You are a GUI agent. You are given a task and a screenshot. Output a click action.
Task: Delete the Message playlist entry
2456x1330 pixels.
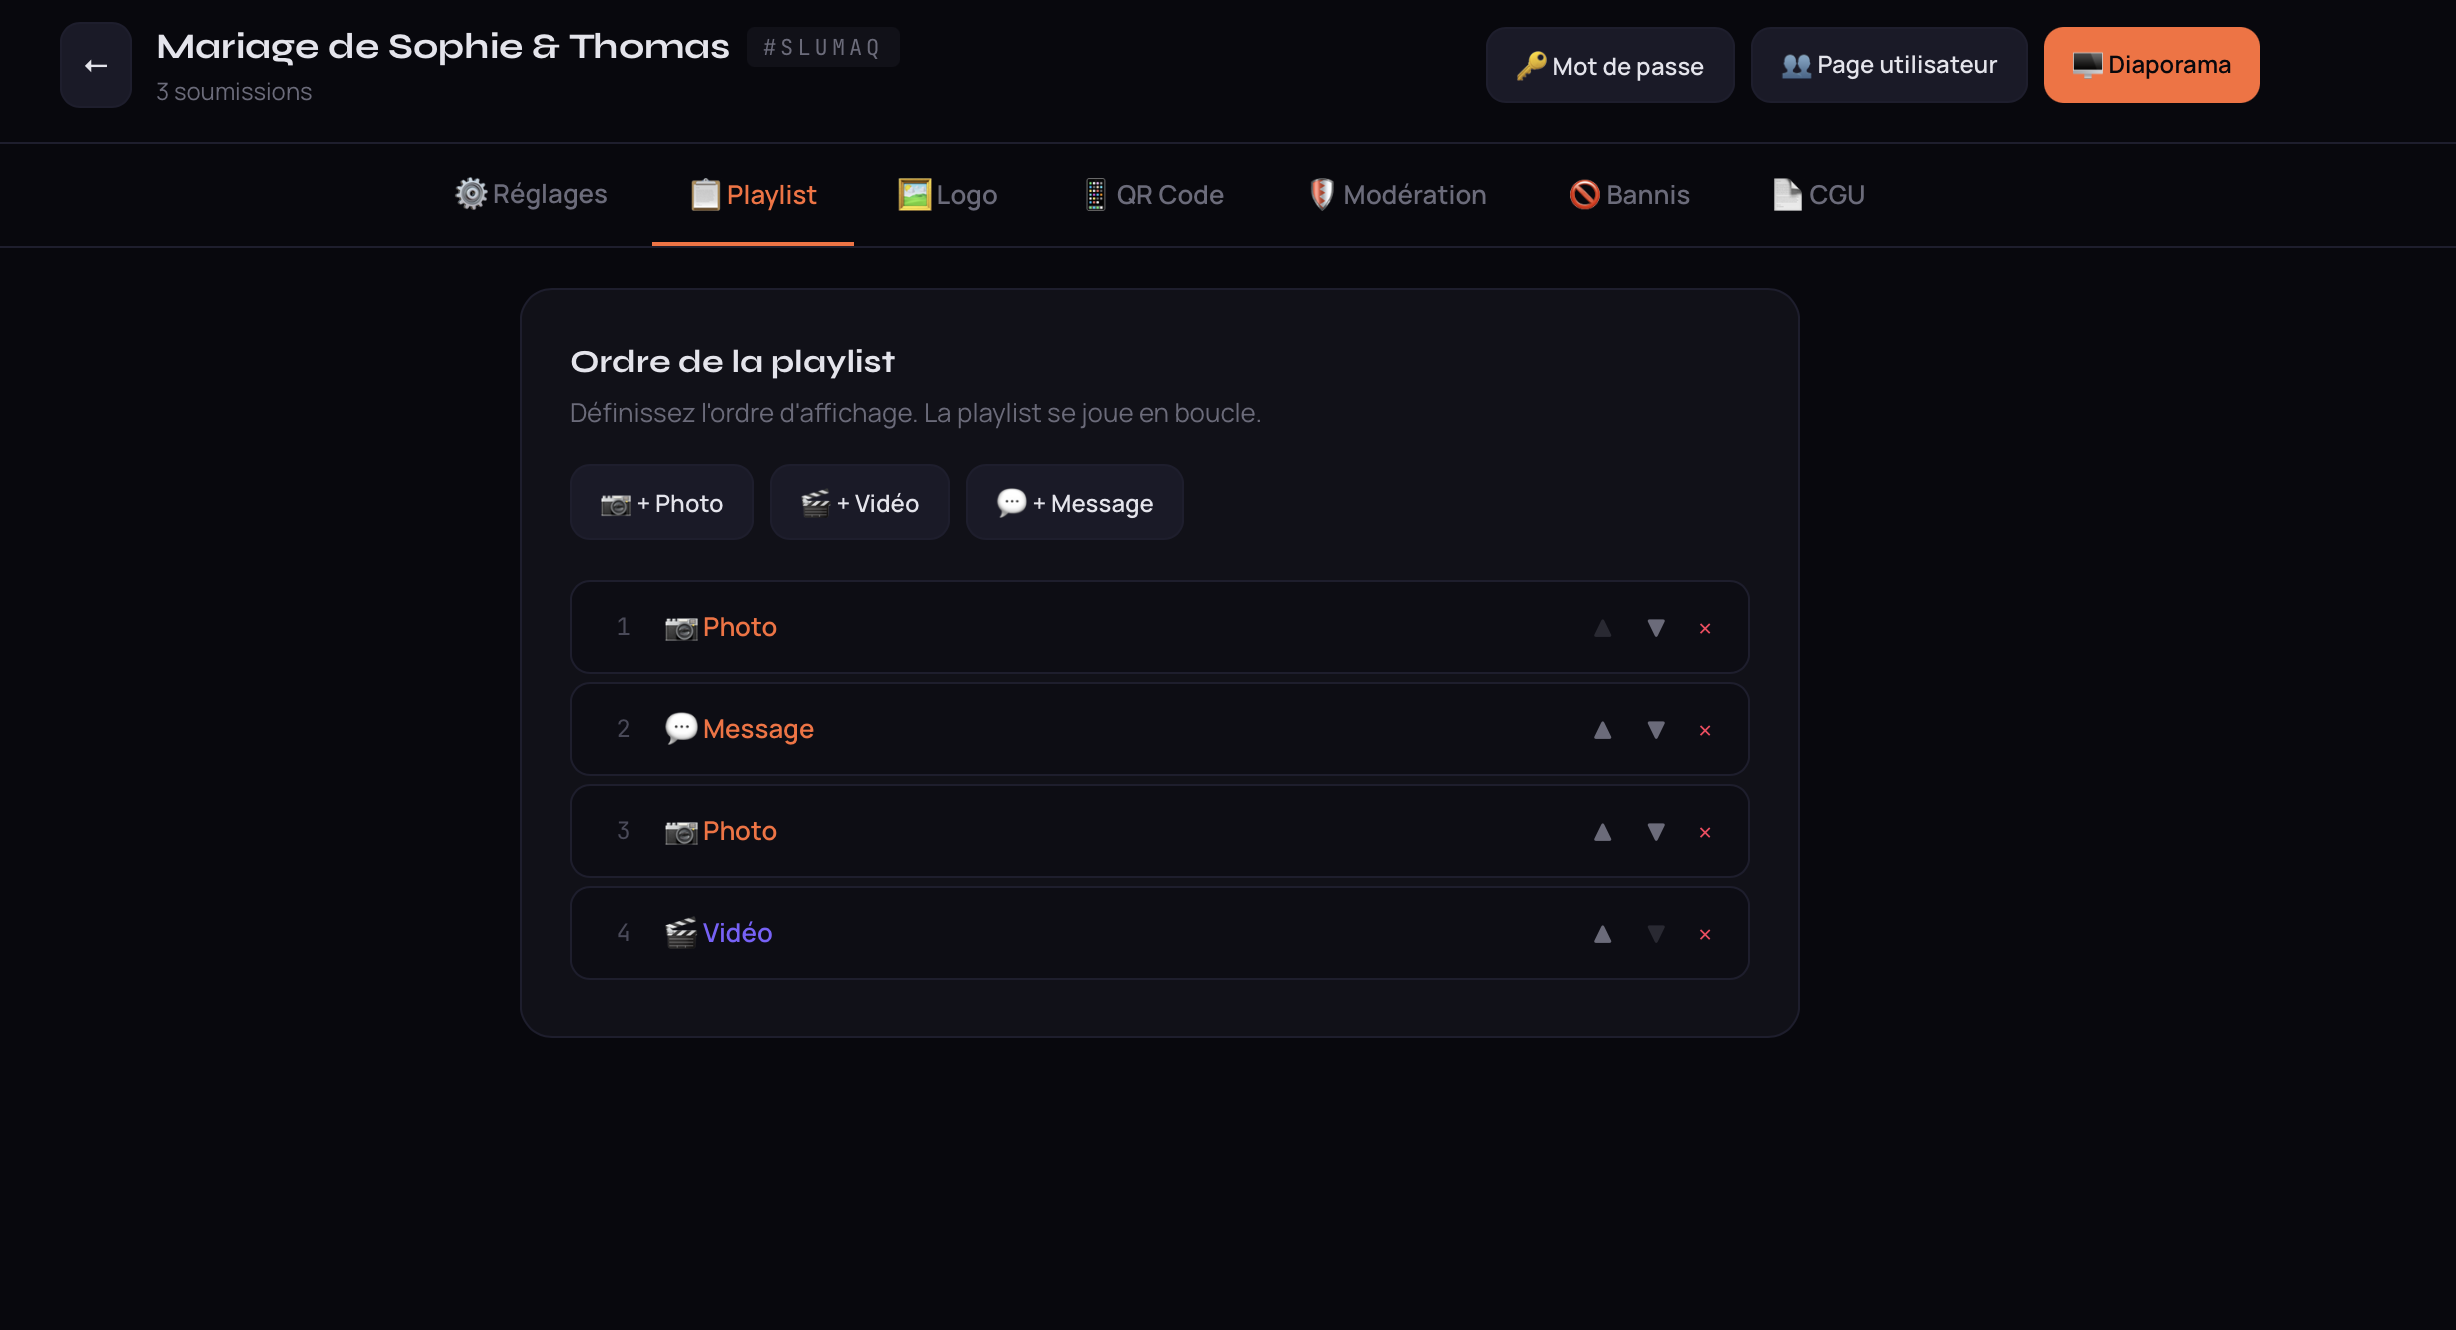click(1705, 730)
